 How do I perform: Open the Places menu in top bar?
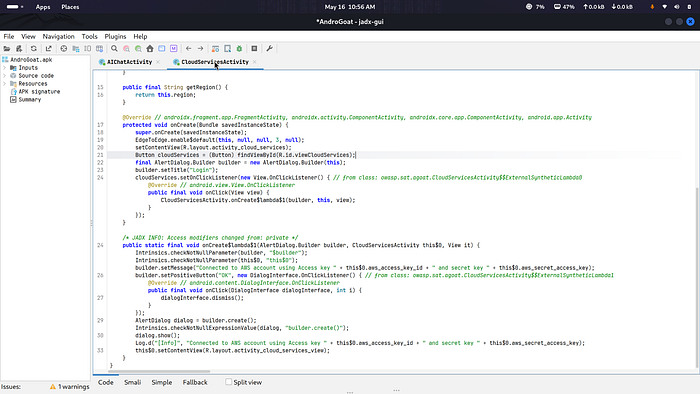[x=70, y=7]
